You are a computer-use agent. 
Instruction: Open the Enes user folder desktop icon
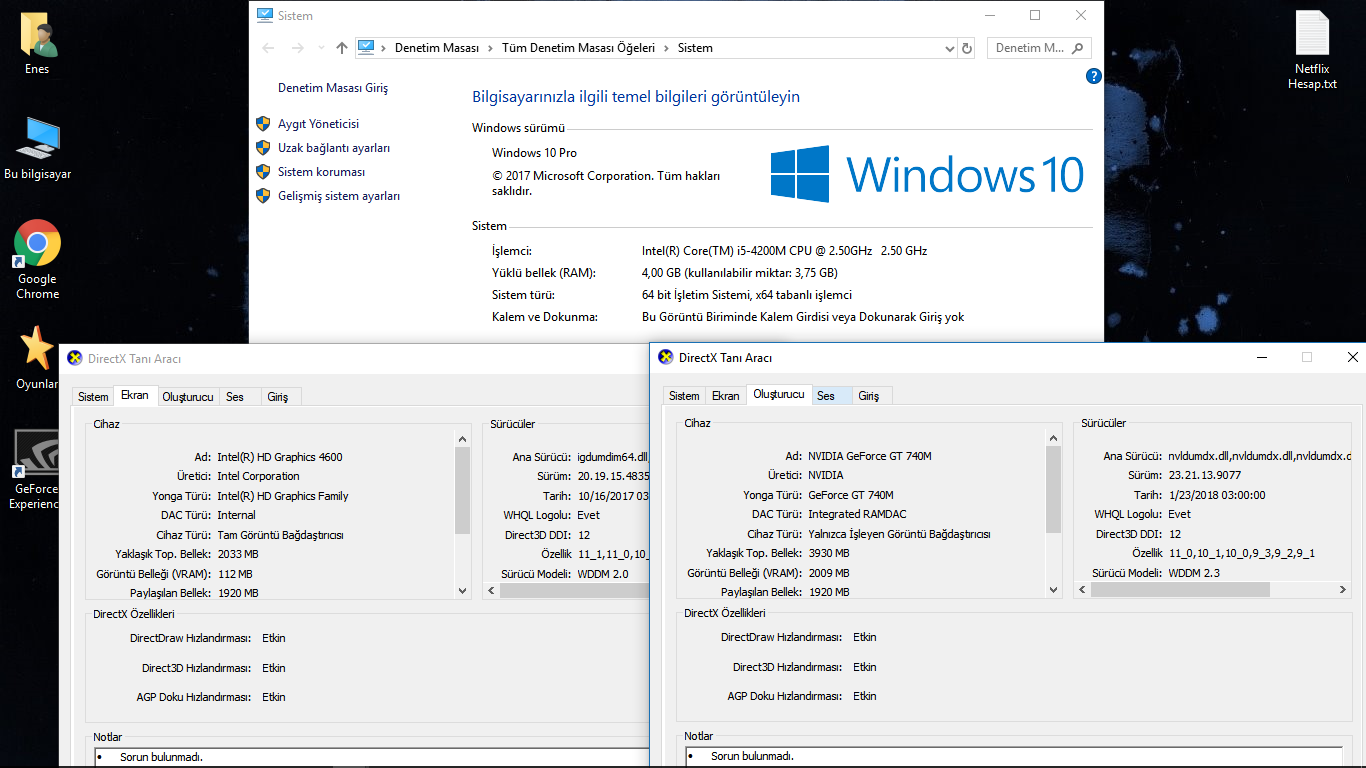[37, 44]
